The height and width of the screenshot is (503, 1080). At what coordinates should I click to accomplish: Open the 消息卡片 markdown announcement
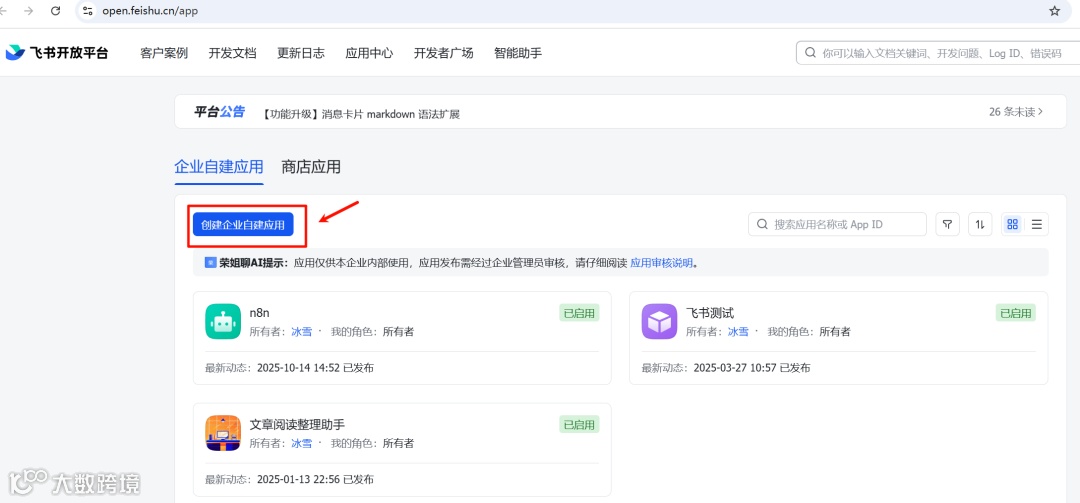point(361,114)
